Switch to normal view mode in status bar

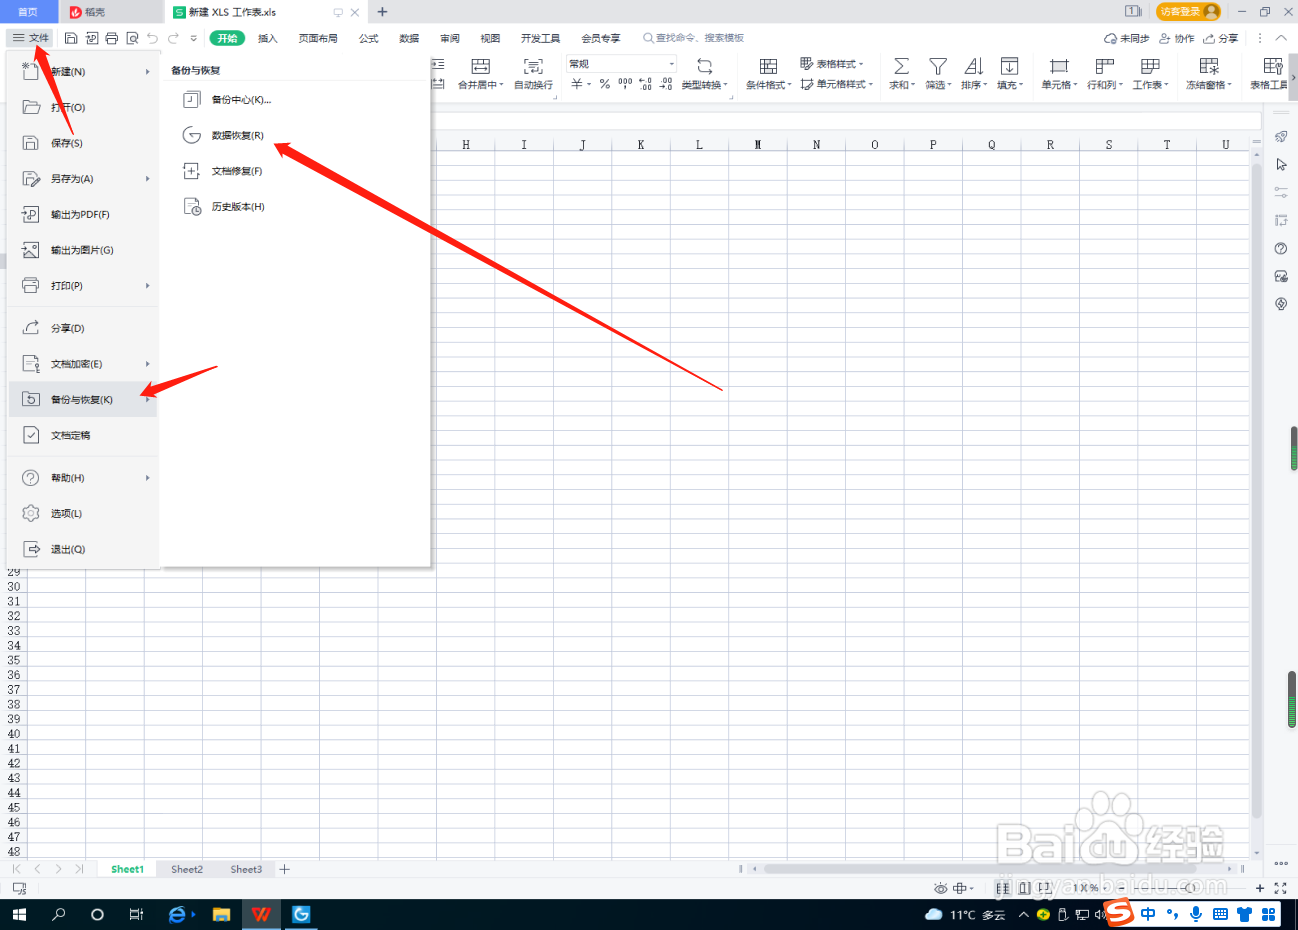point(1003,888)
